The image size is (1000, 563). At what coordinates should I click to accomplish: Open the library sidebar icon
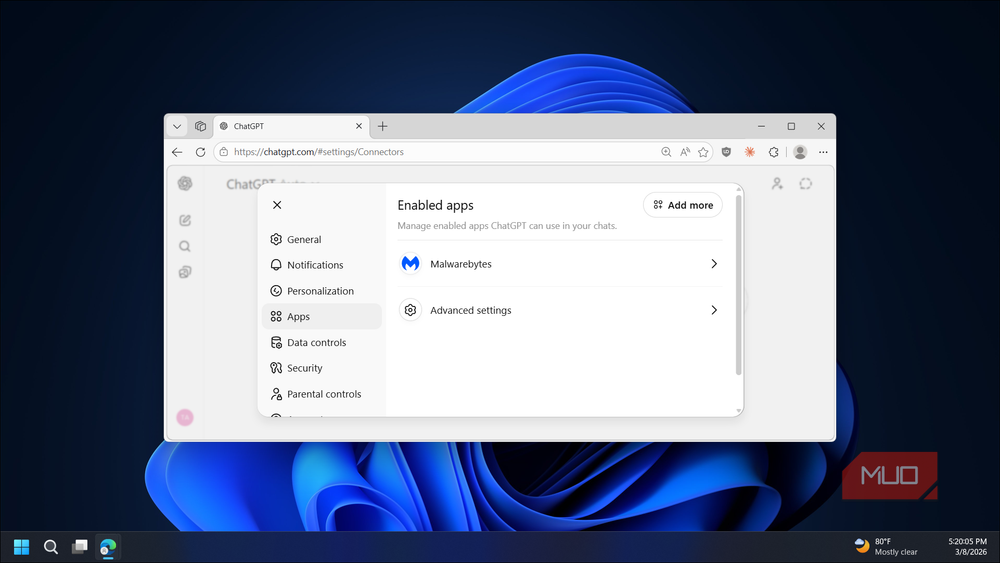[x=185, y=272]
